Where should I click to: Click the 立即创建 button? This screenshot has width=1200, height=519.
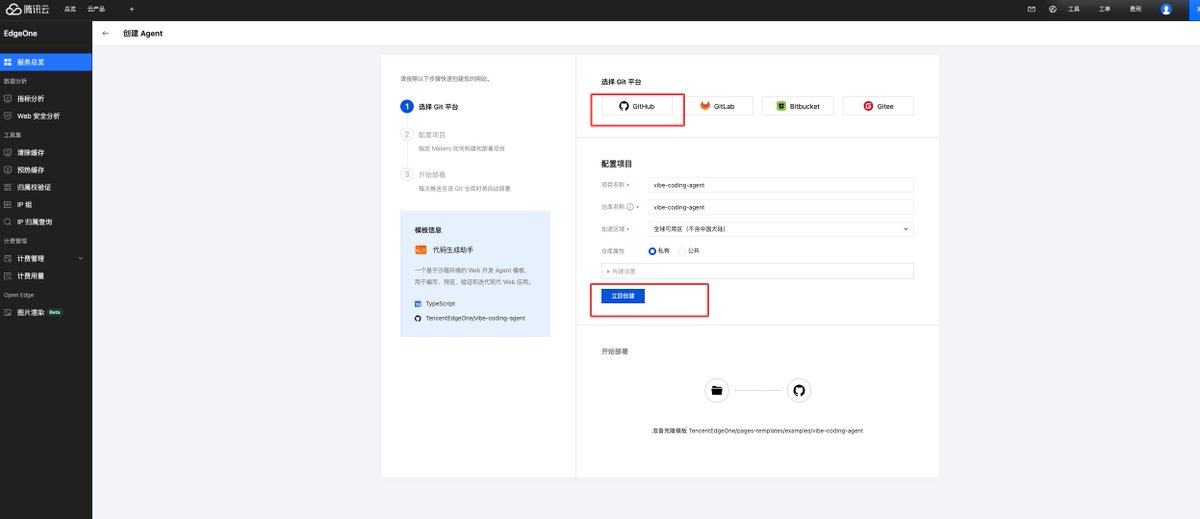tap(623, 296)
